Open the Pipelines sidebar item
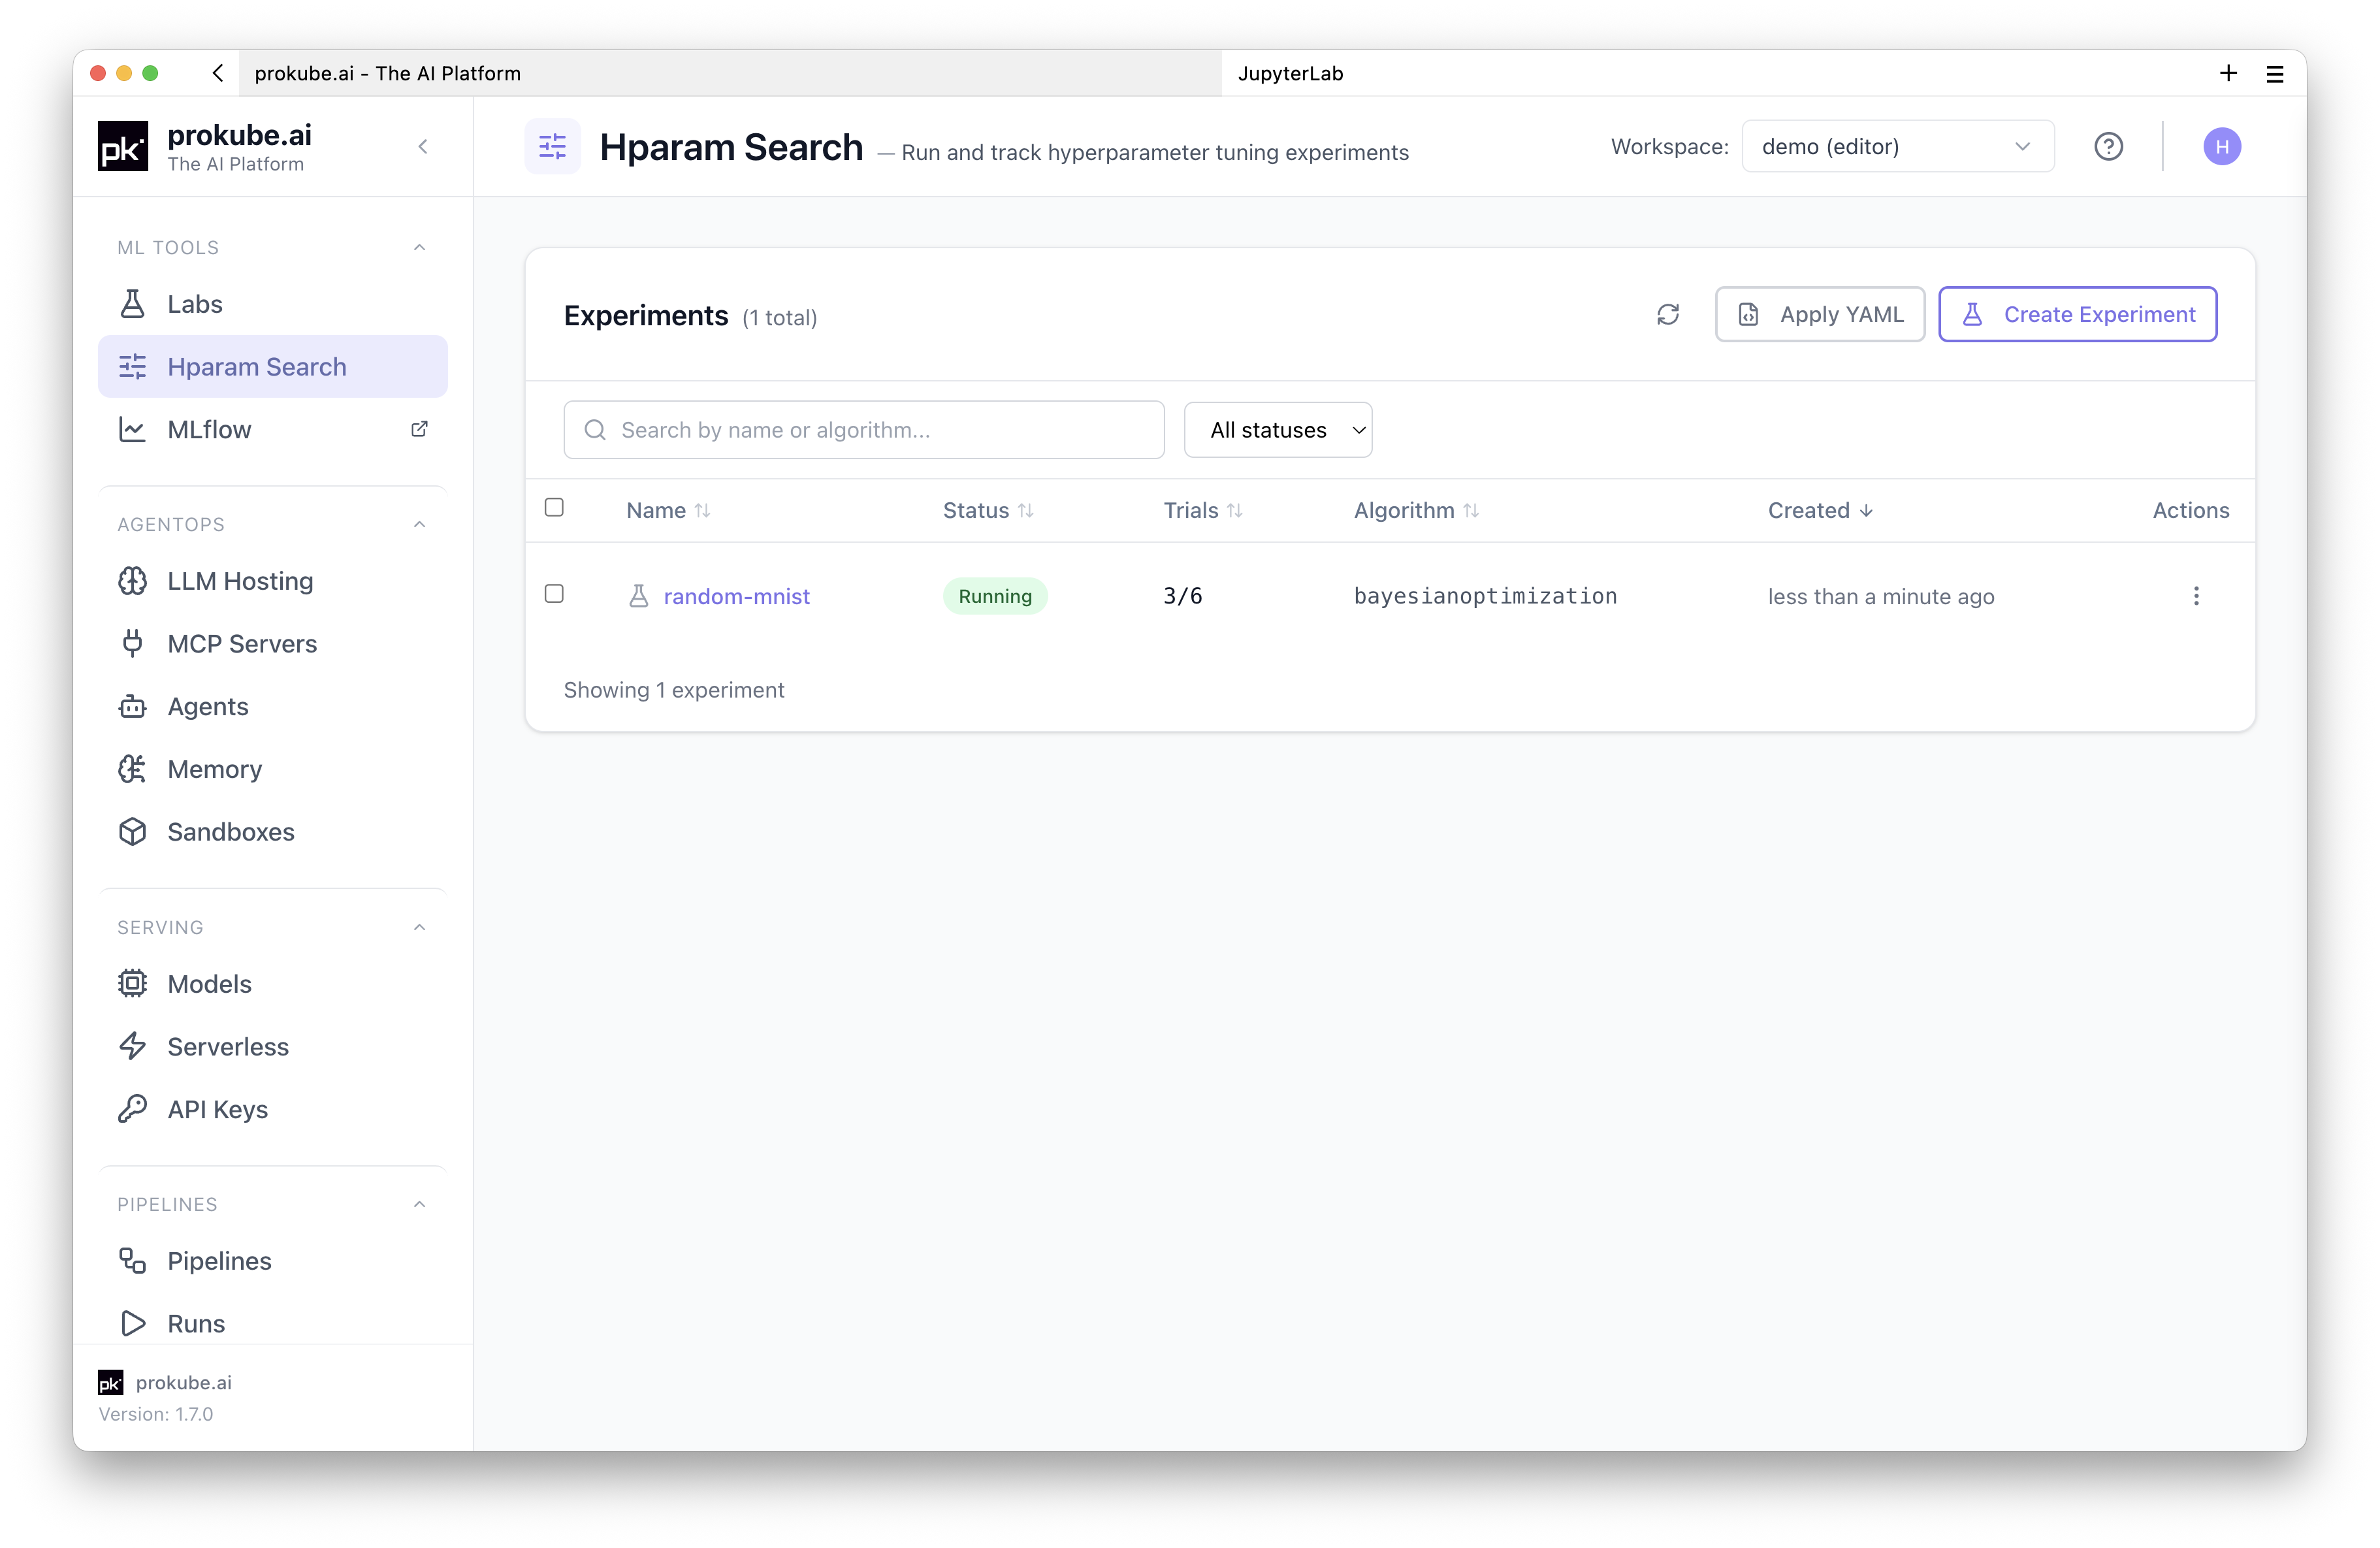Screen dimensions: 2380x1548 pos(272,1261)
